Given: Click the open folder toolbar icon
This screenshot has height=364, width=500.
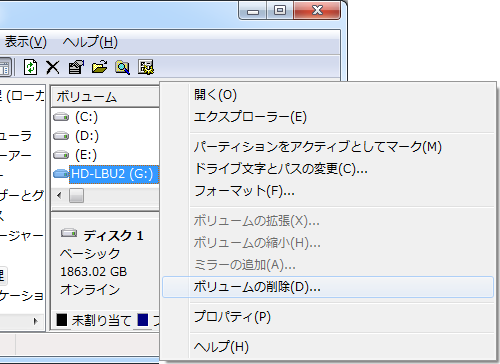Looking at the screenshot, I should point(99,67).
